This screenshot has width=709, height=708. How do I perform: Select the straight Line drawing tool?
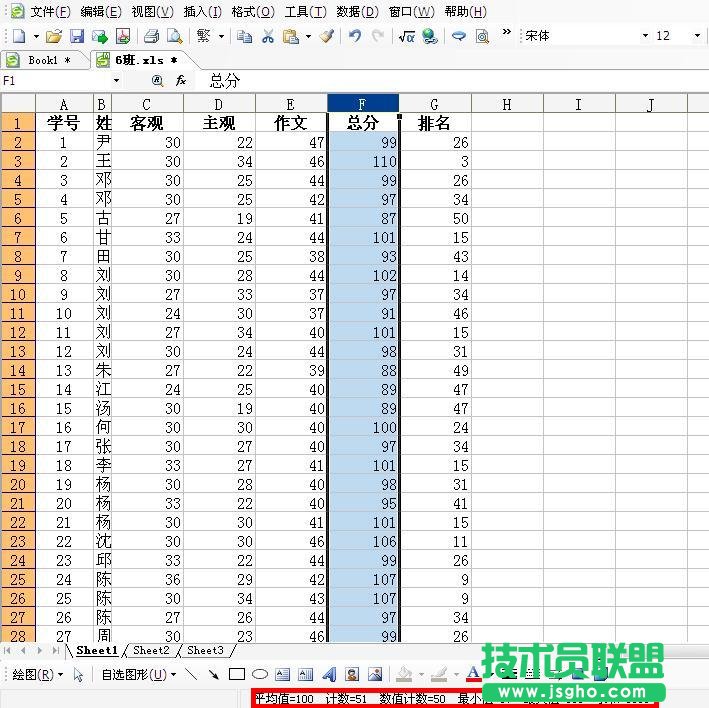point(192,674)
